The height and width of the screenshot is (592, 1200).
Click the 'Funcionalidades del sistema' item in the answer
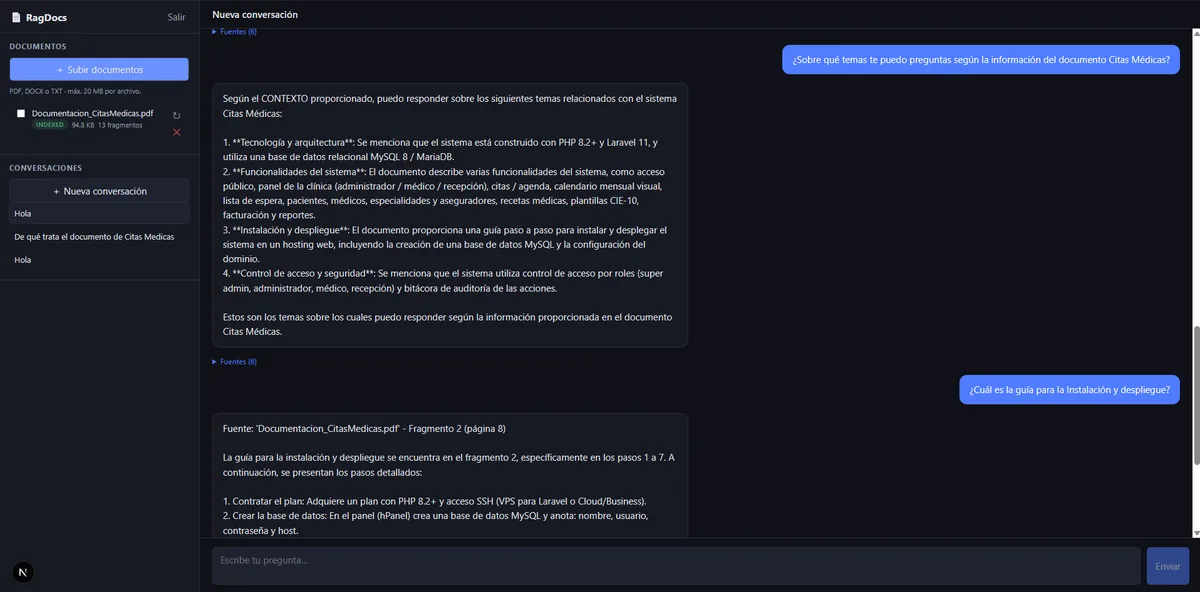click(443, 193)
